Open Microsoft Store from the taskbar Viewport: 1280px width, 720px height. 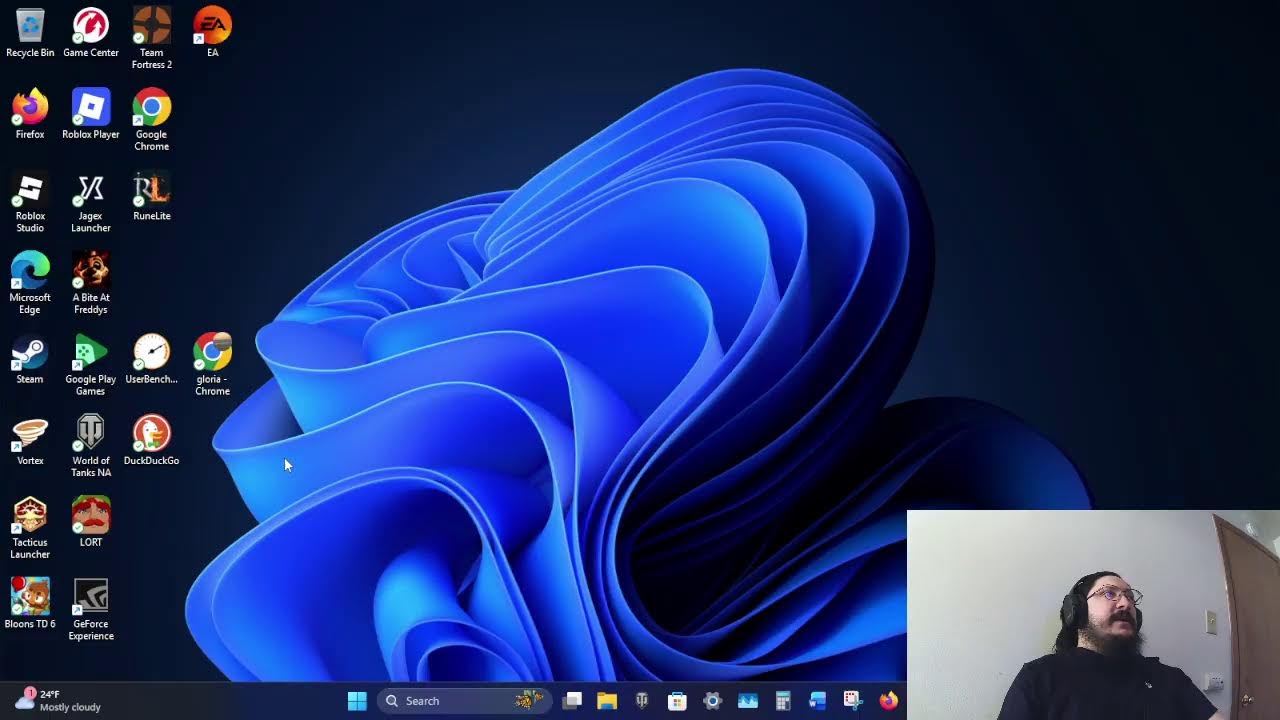[677, 701]
